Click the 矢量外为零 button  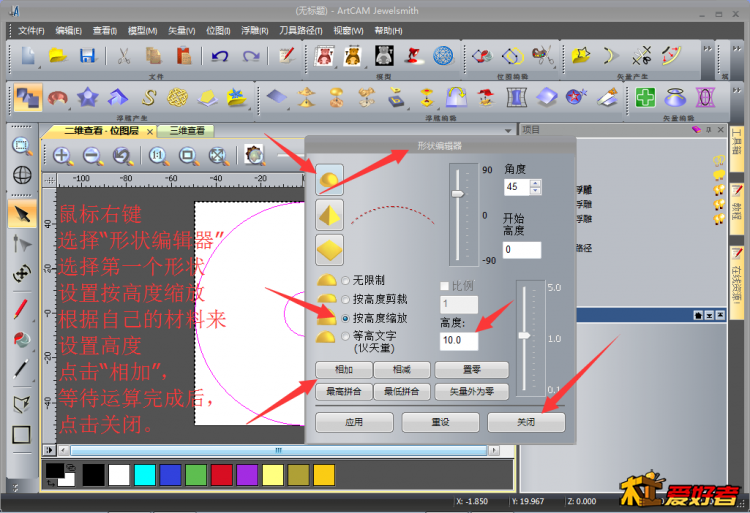click(x=472, y=392)
